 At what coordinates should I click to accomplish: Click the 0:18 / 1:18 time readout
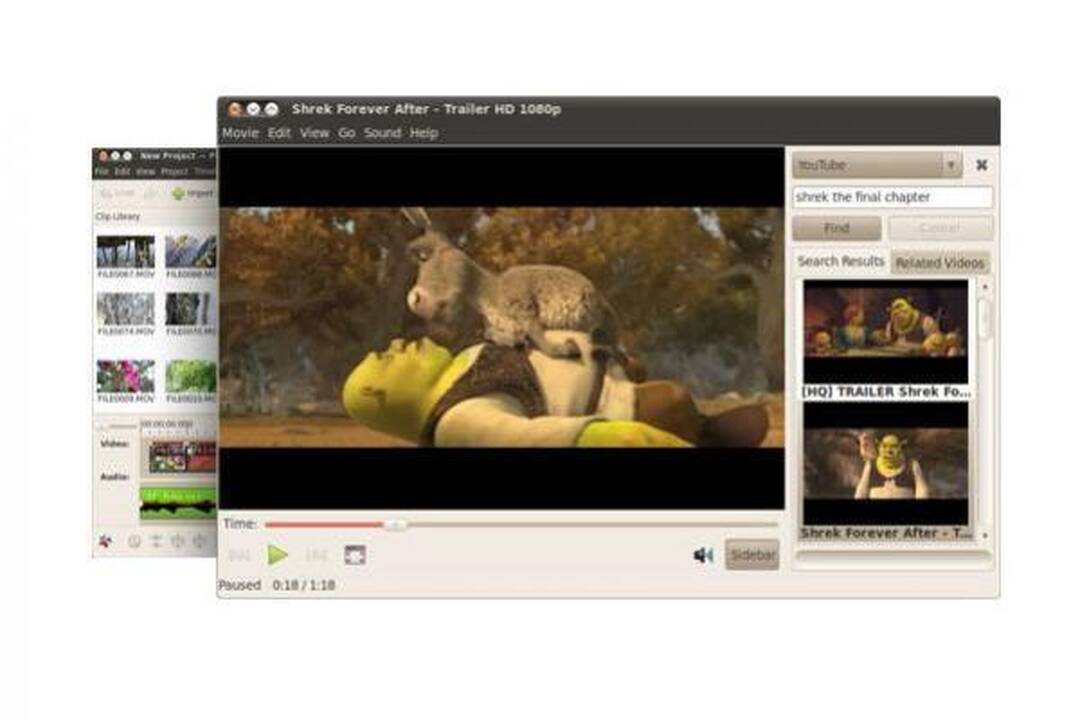pos(304,585)
